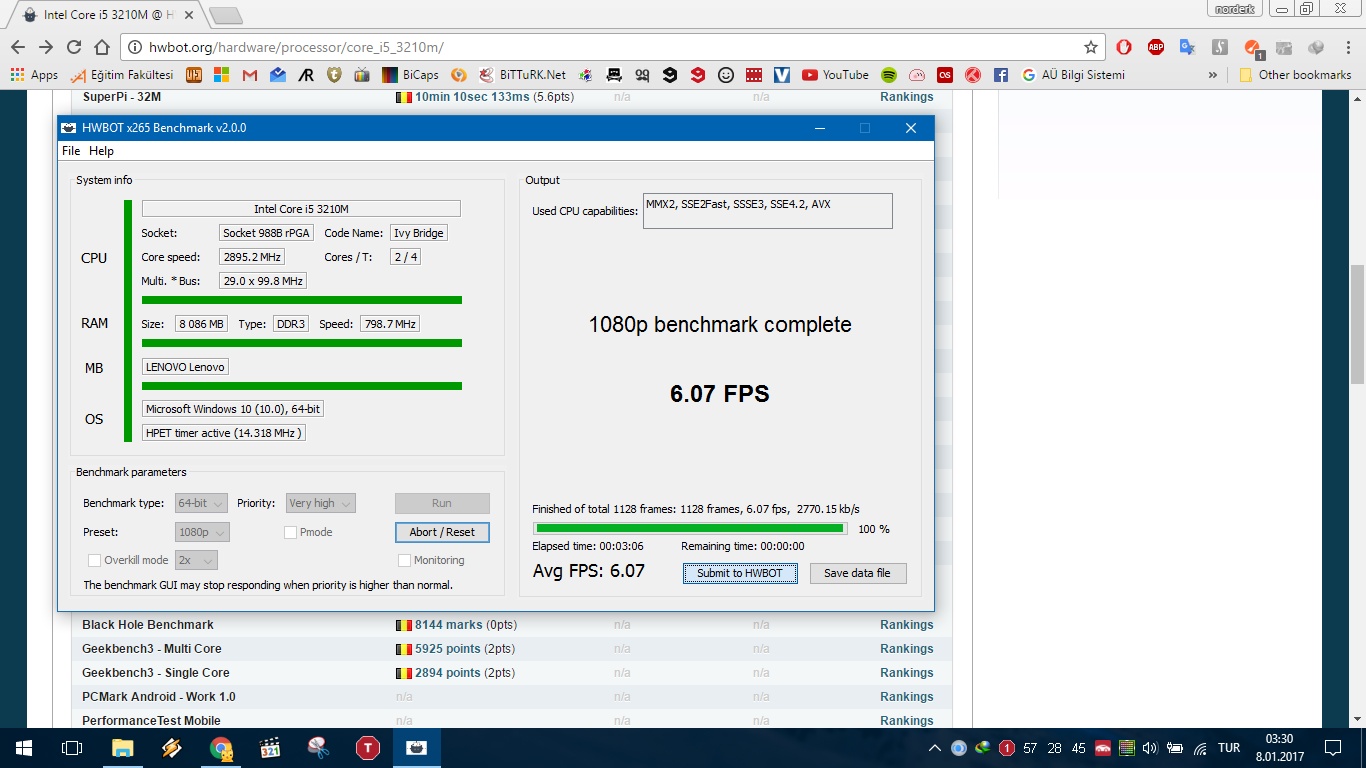Image resolution: width=1366 pixels, height=768 pixels.
Task: Click the browser home button
Action: point(102,47)
